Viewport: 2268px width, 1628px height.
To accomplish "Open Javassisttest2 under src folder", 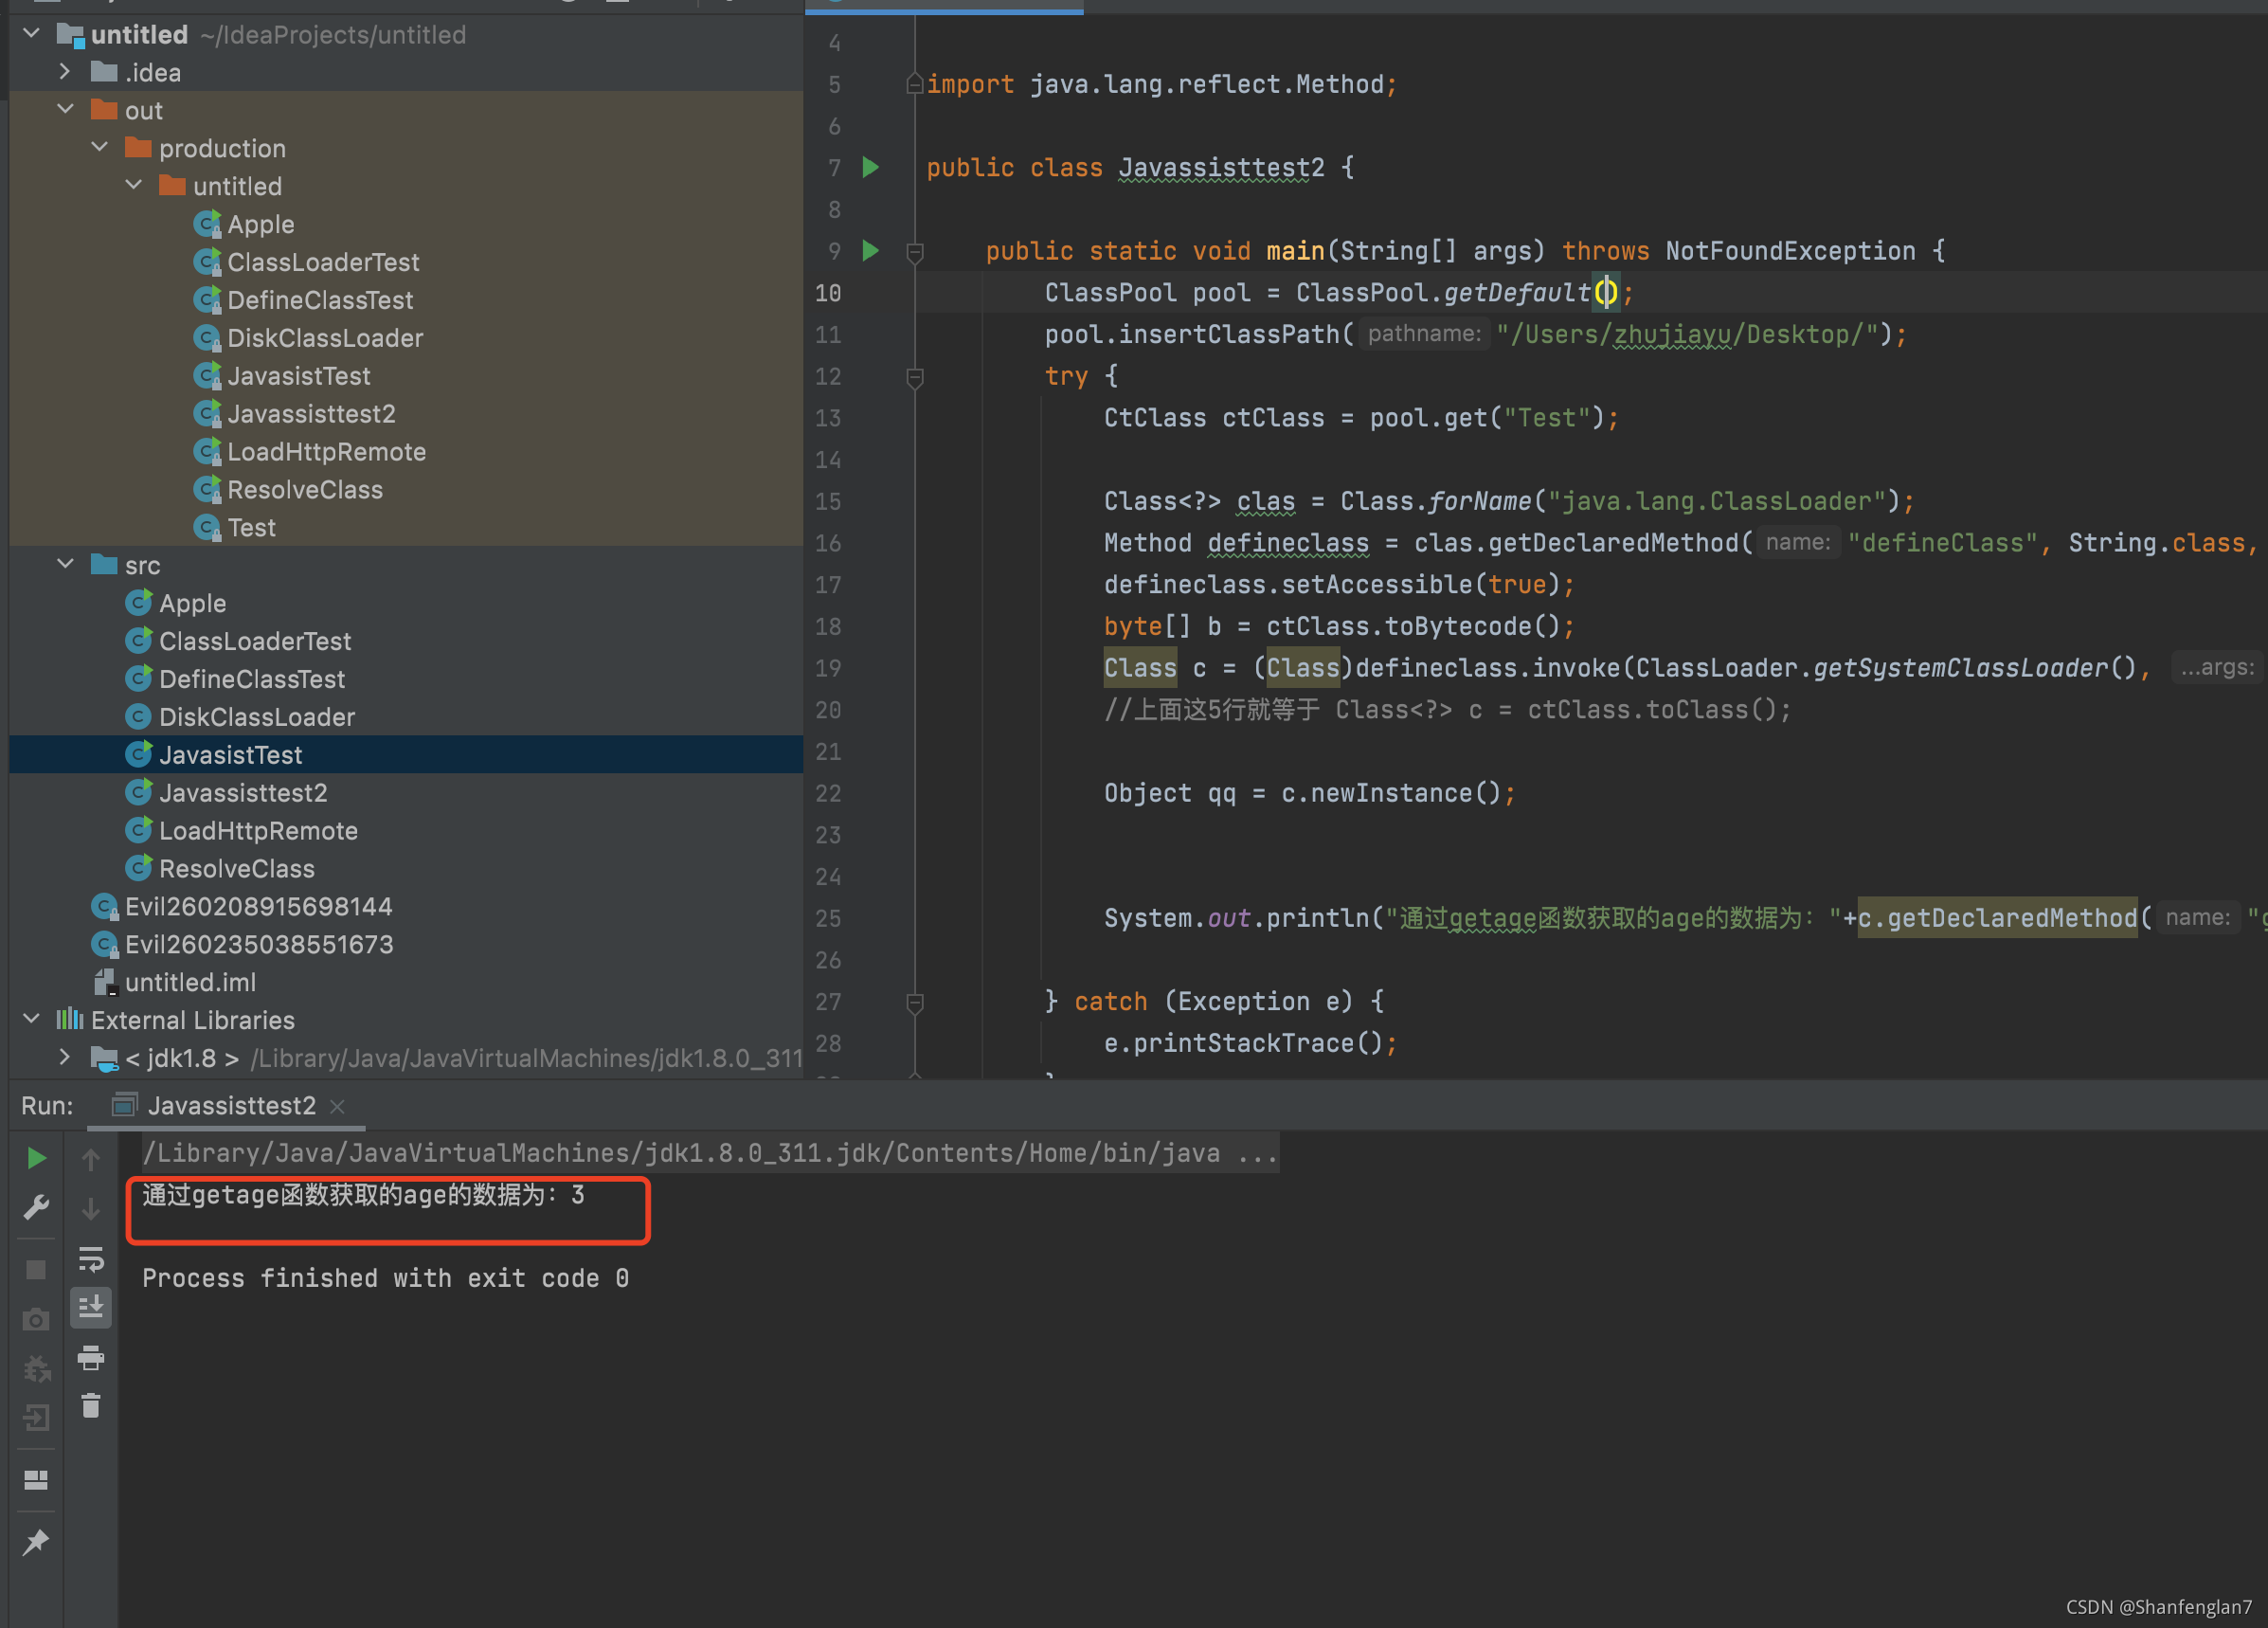I will (243, 793).
